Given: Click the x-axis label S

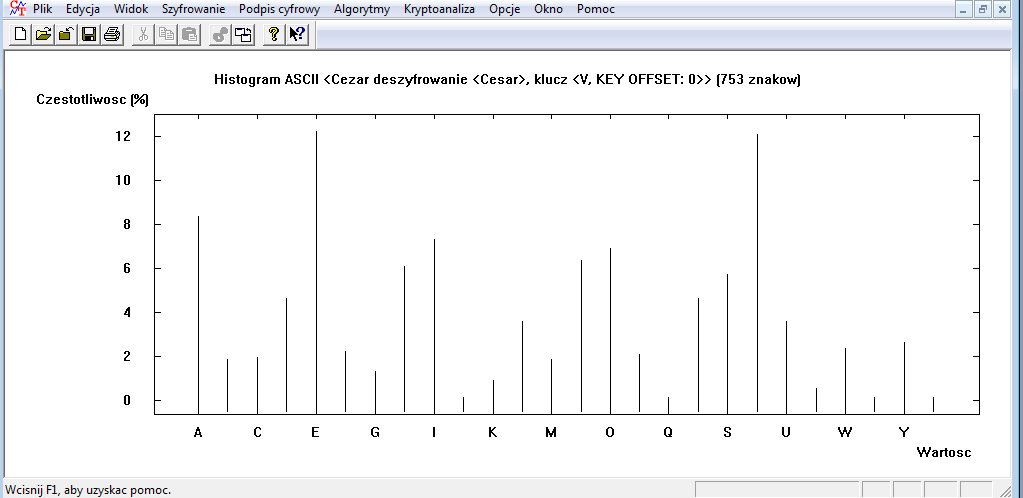Looking at the screenshot, I should tap(727, 432).
